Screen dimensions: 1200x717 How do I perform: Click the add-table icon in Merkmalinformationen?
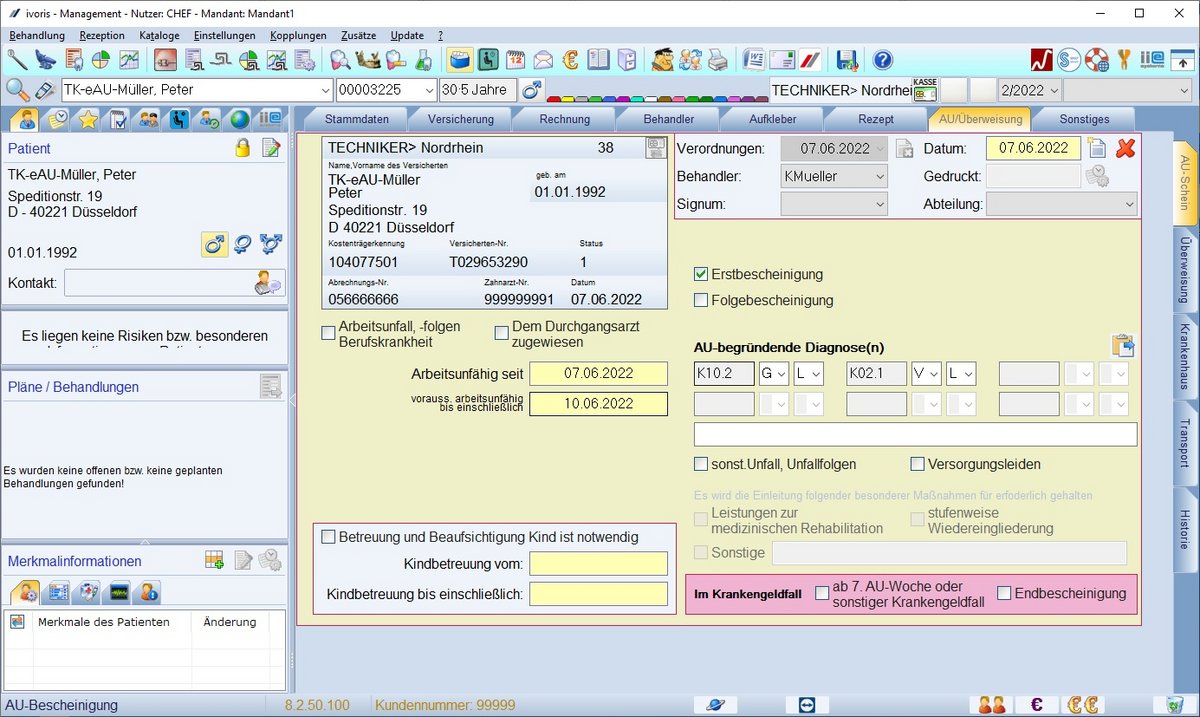point(214,560)
